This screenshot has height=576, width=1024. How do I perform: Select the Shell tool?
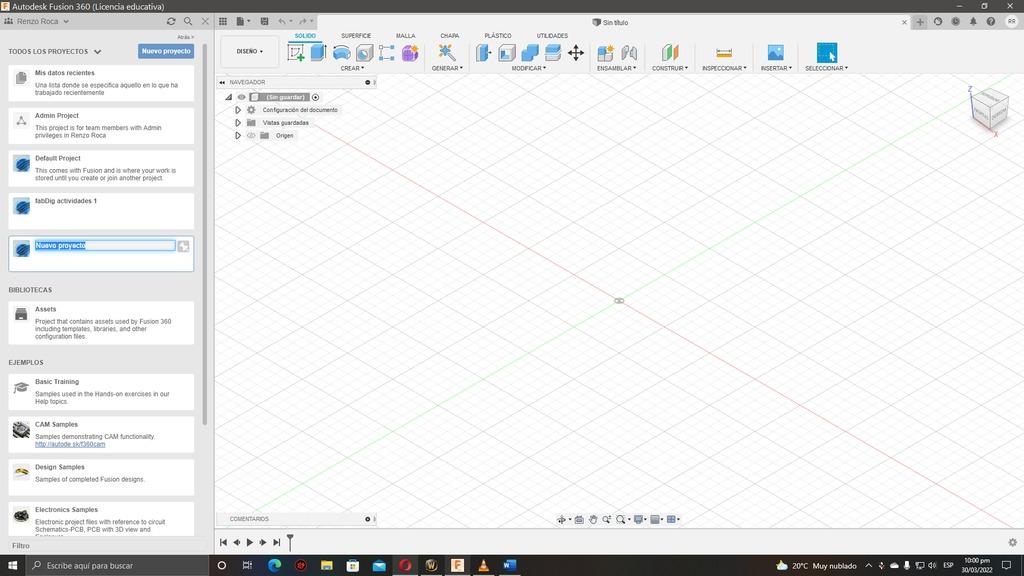point(507,53)
